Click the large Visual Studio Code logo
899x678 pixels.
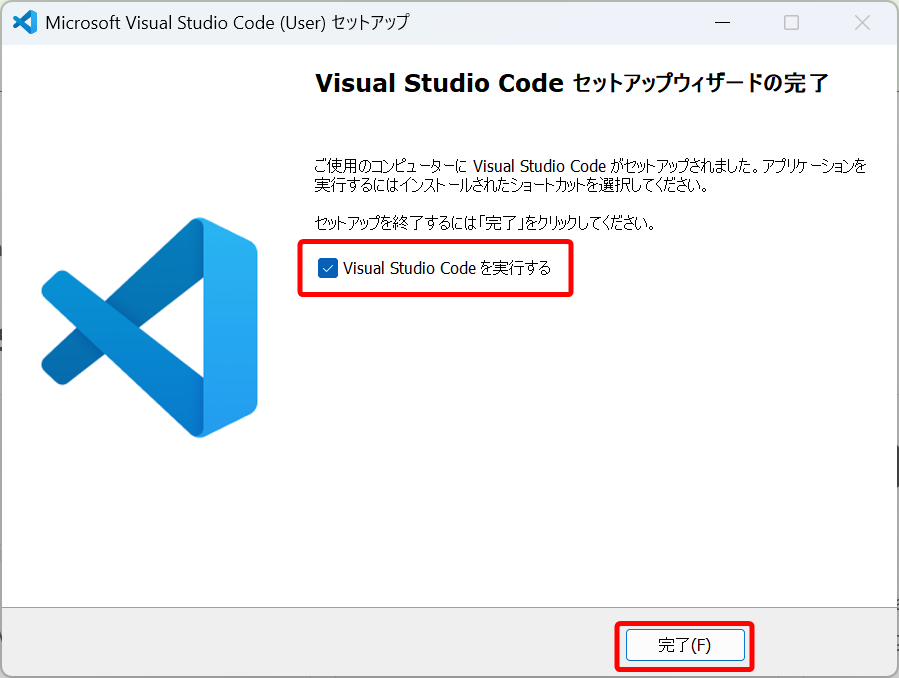pyautogui.click(x=150, y=327)
